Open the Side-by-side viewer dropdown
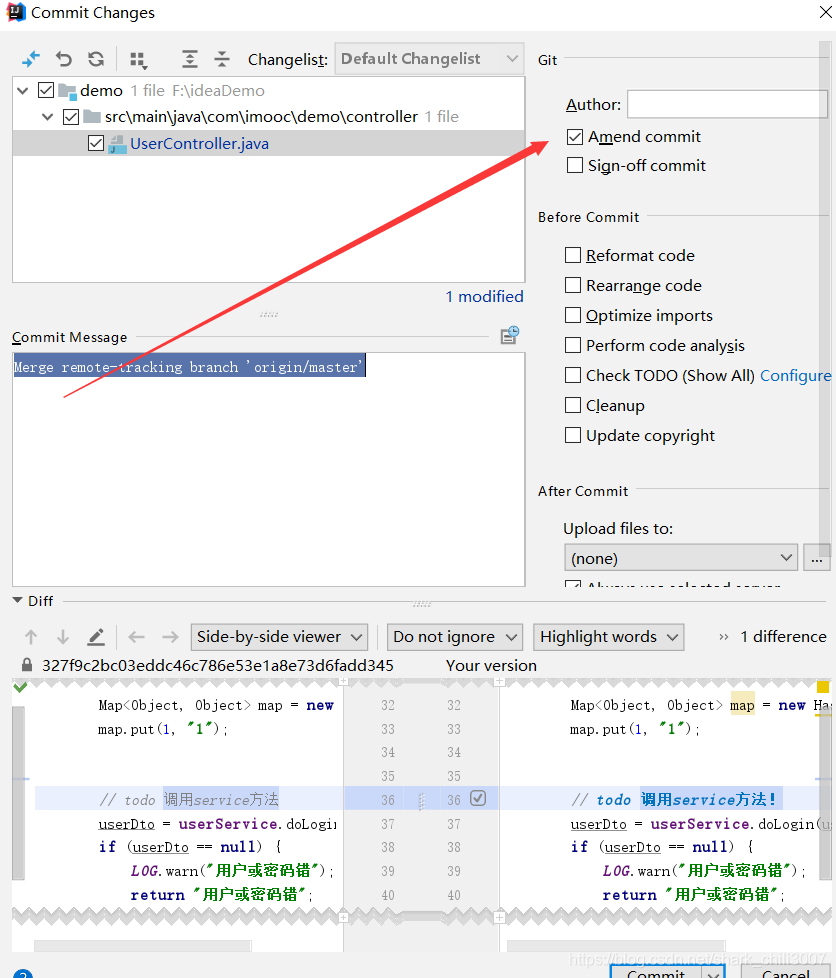Viewport: 836px width, 978px height. [x=279, y=637]
